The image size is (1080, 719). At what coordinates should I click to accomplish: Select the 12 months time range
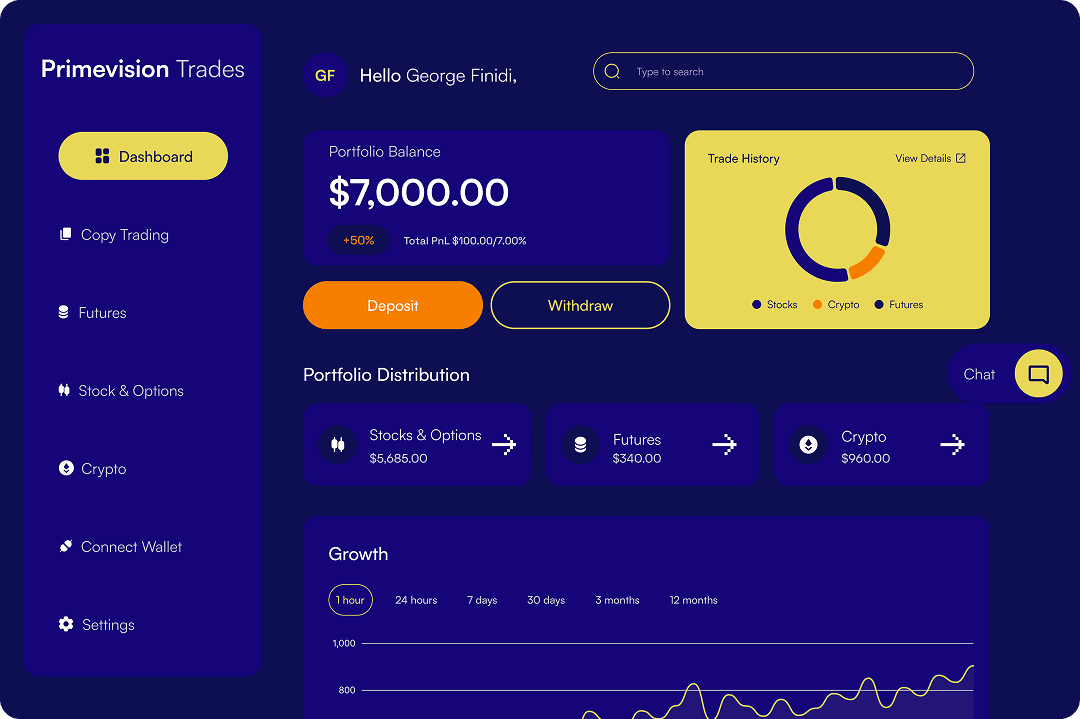pyautogui.click(x=693, y=599)
